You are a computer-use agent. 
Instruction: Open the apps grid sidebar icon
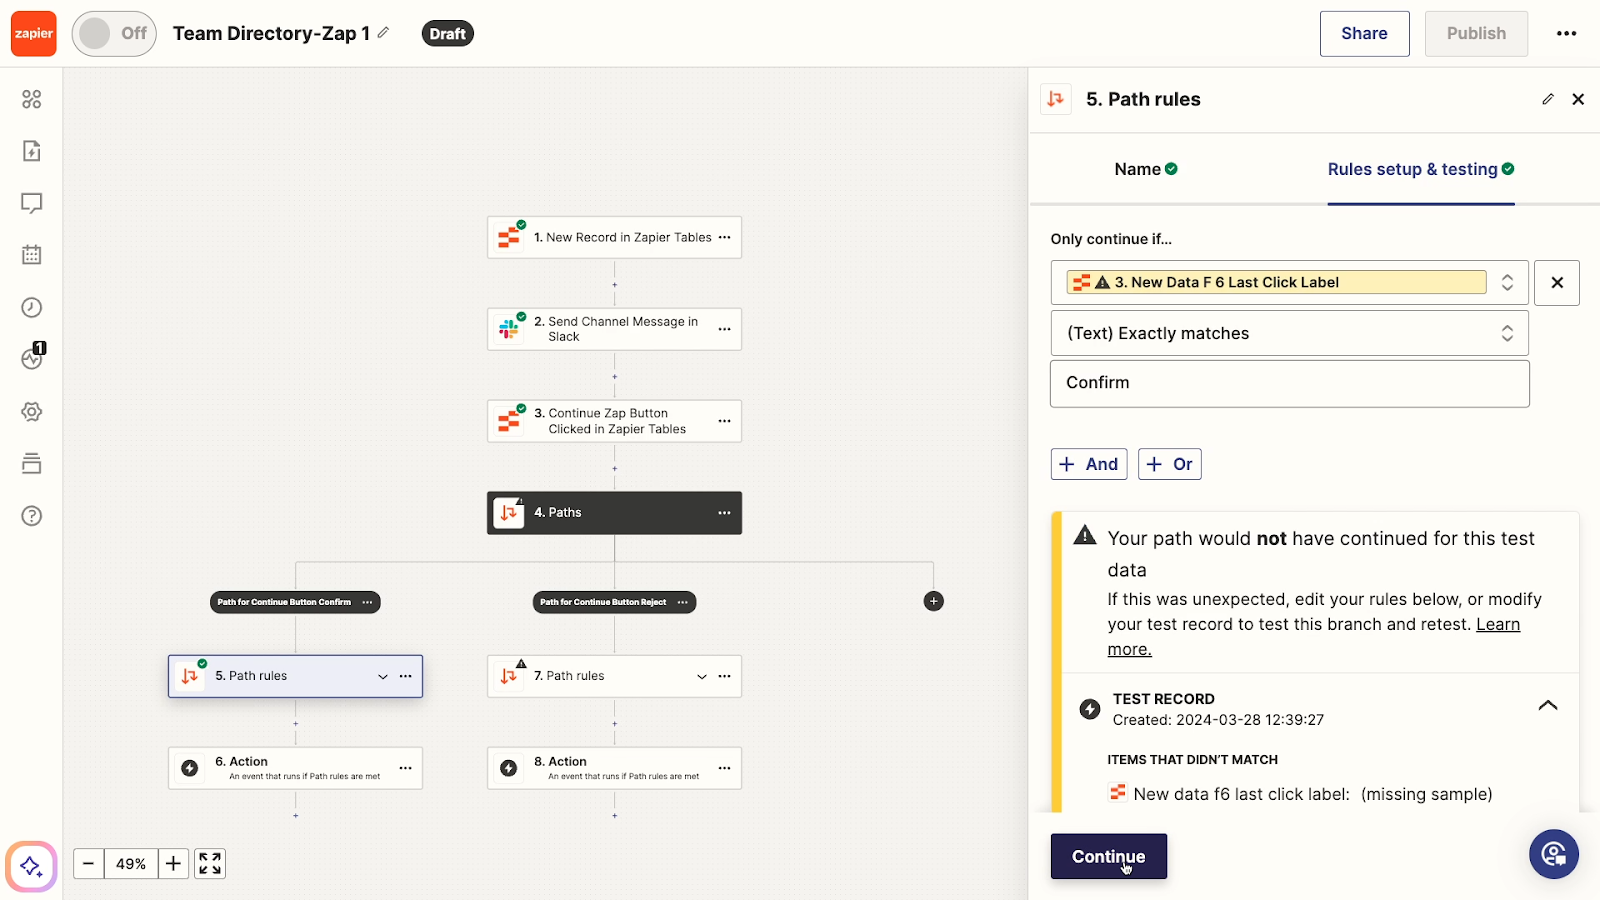[x=32, y=99]
